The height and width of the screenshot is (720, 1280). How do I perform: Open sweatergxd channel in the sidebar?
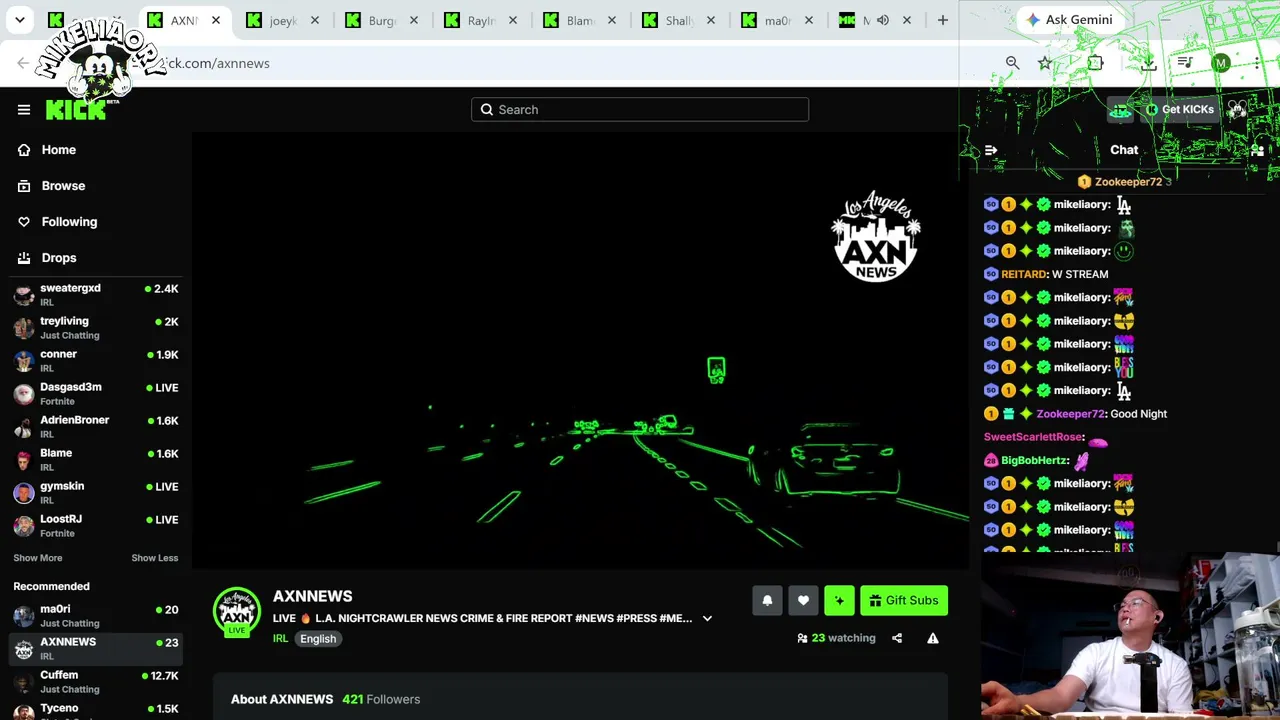point(96,294)
